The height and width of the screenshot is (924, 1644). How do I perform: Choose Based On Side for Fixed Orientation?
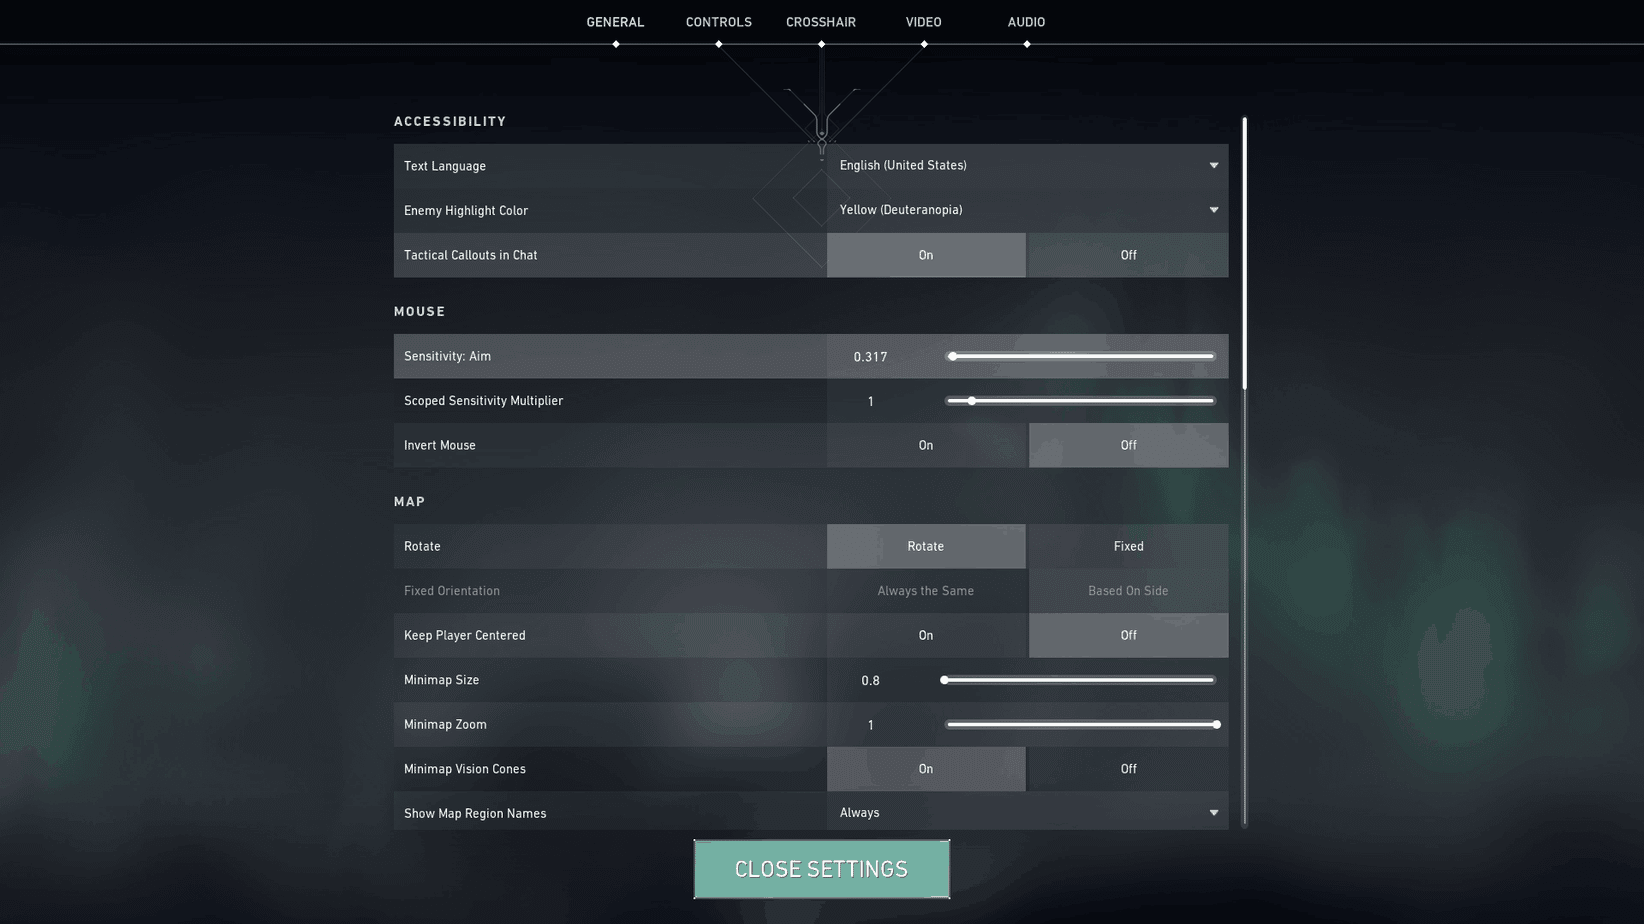click(x=1128, y=591)
